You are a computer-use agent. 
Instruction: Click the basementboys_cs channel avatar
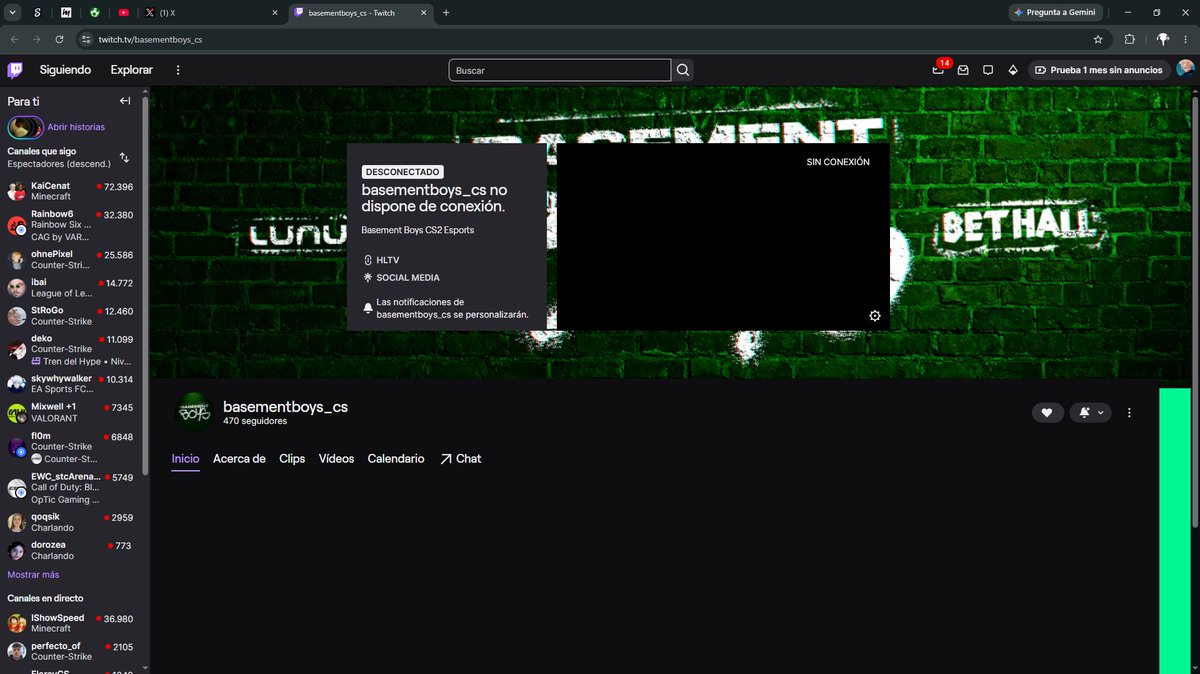[x=194, y=411]
